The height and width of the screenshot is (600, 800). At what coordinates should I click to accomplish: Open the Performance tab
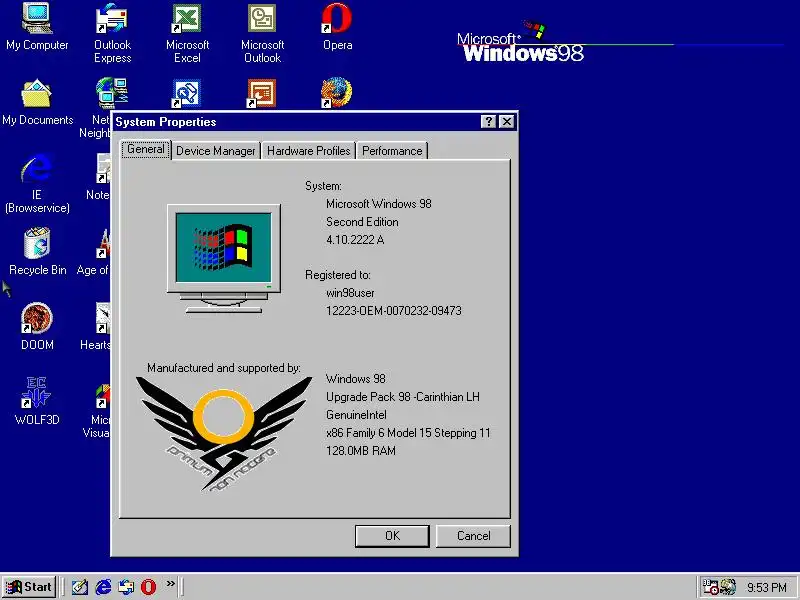[392, 151]
